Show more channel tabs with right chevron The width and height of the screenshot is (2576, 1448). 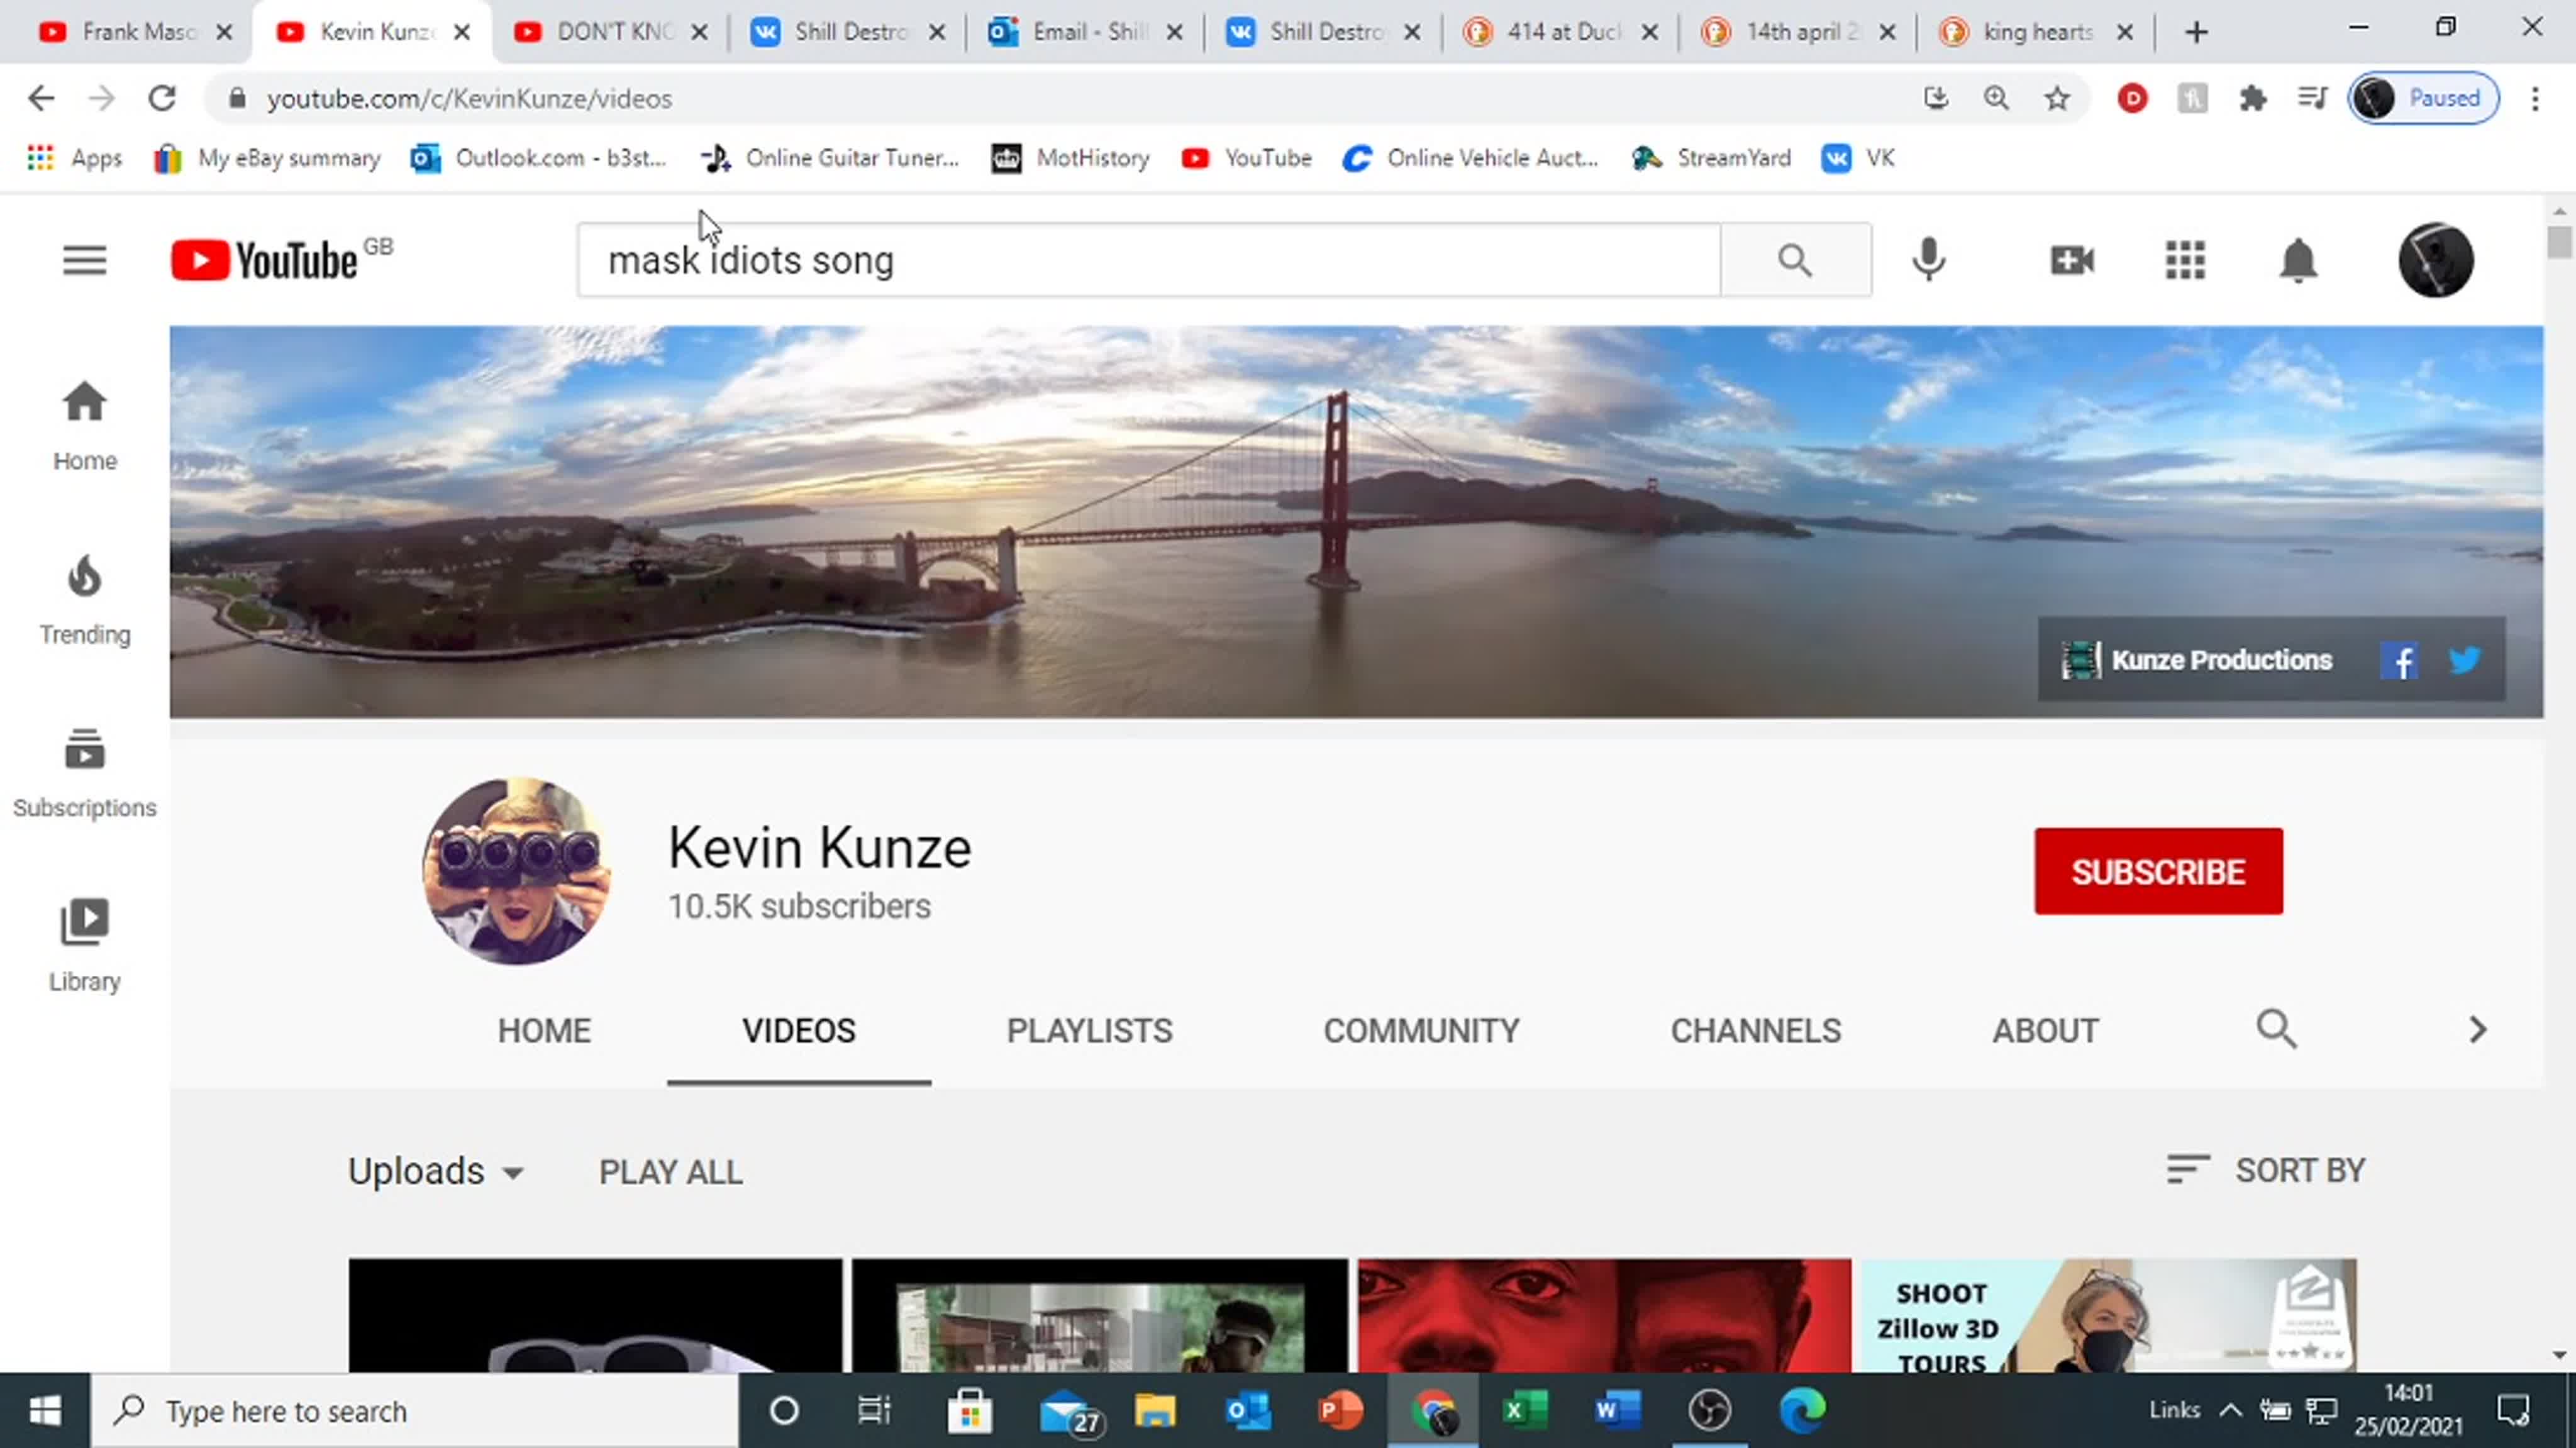click(2477, 1029)
